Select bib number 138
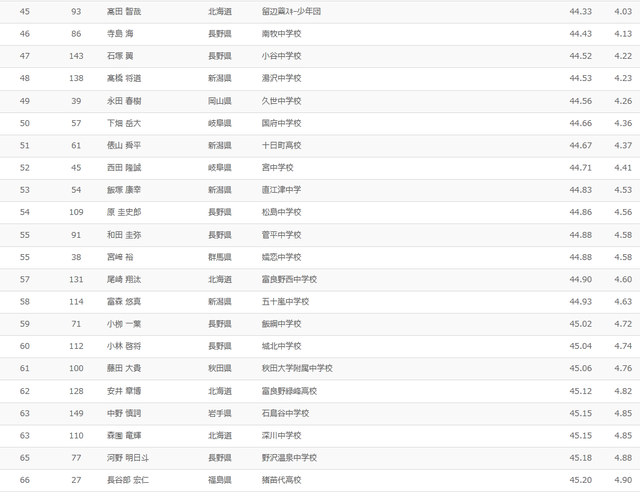This screenshot has width=640, height=492. pos(76,78)
